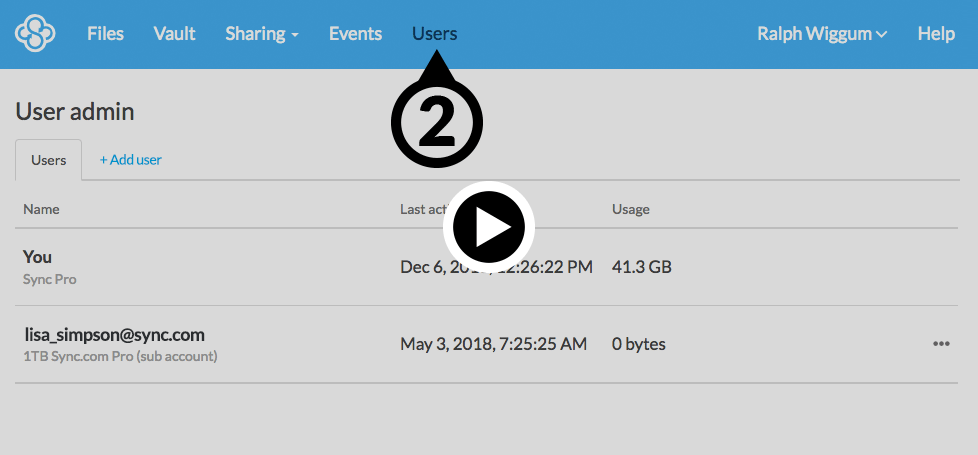Image resolution: width=978 pixels, height=455 pixels.
Task: Click the Last activity column header
Action: click(420, 209)
